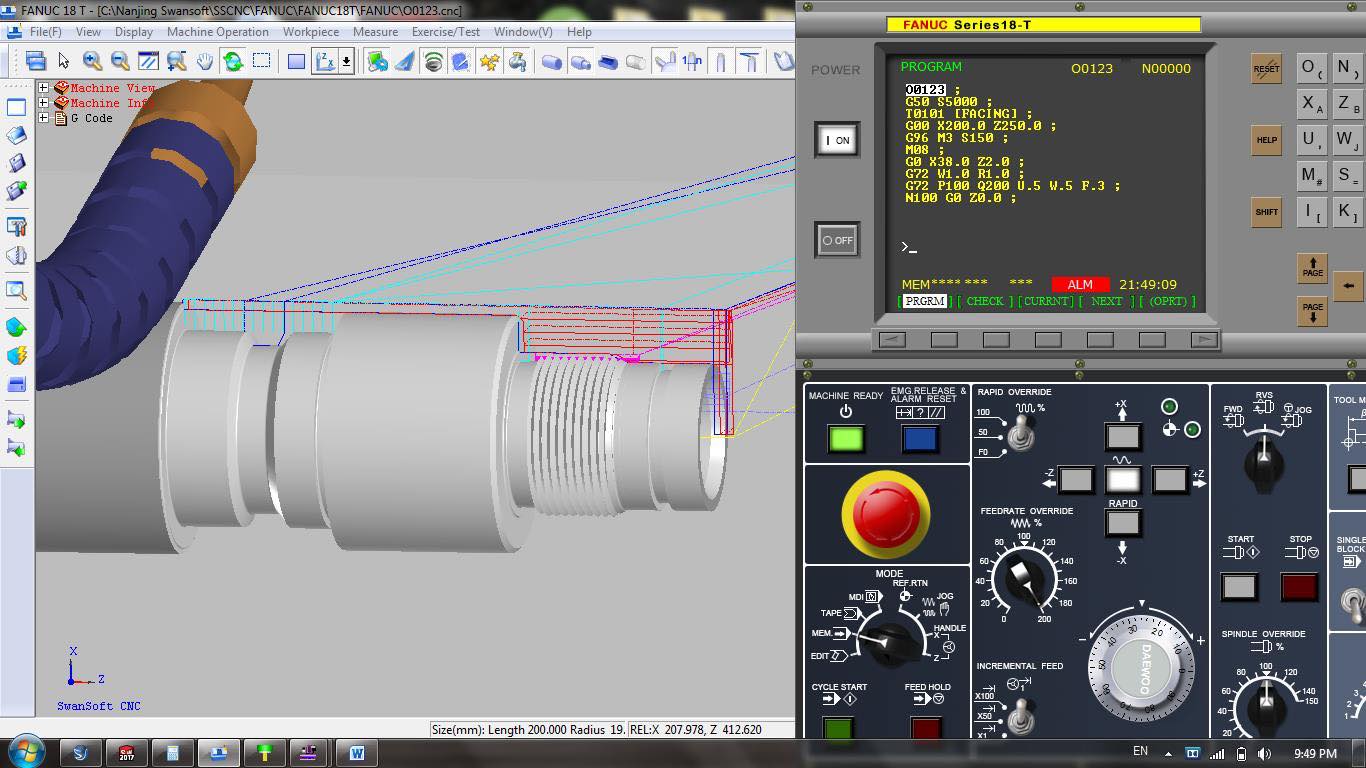Expand the Machine View tree node
1366x768 pixels.
pos(44,88)
